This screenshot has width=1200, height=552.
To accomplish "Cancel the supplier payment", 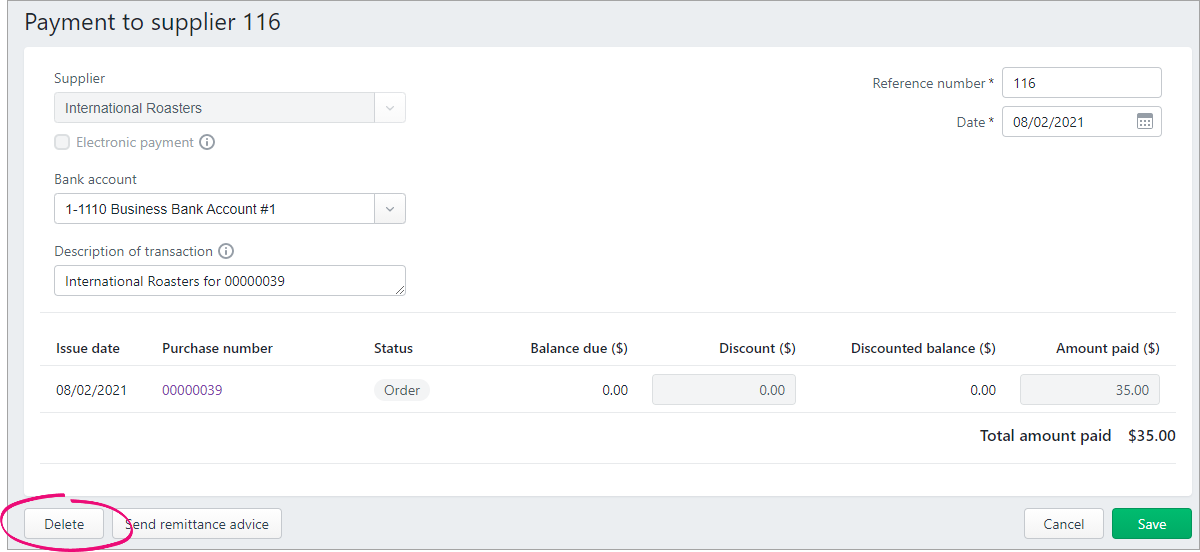I will 1064,524.
